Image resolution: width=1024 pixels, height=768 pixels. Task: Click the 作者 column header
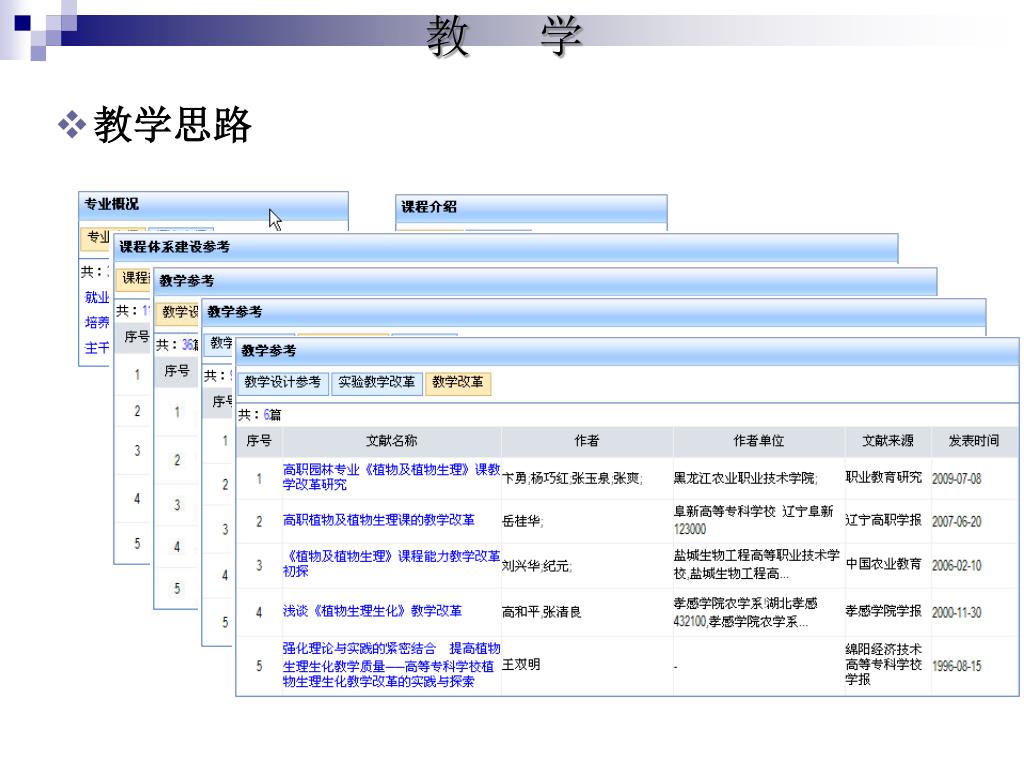pyautogui.click(x=586, y=441)
